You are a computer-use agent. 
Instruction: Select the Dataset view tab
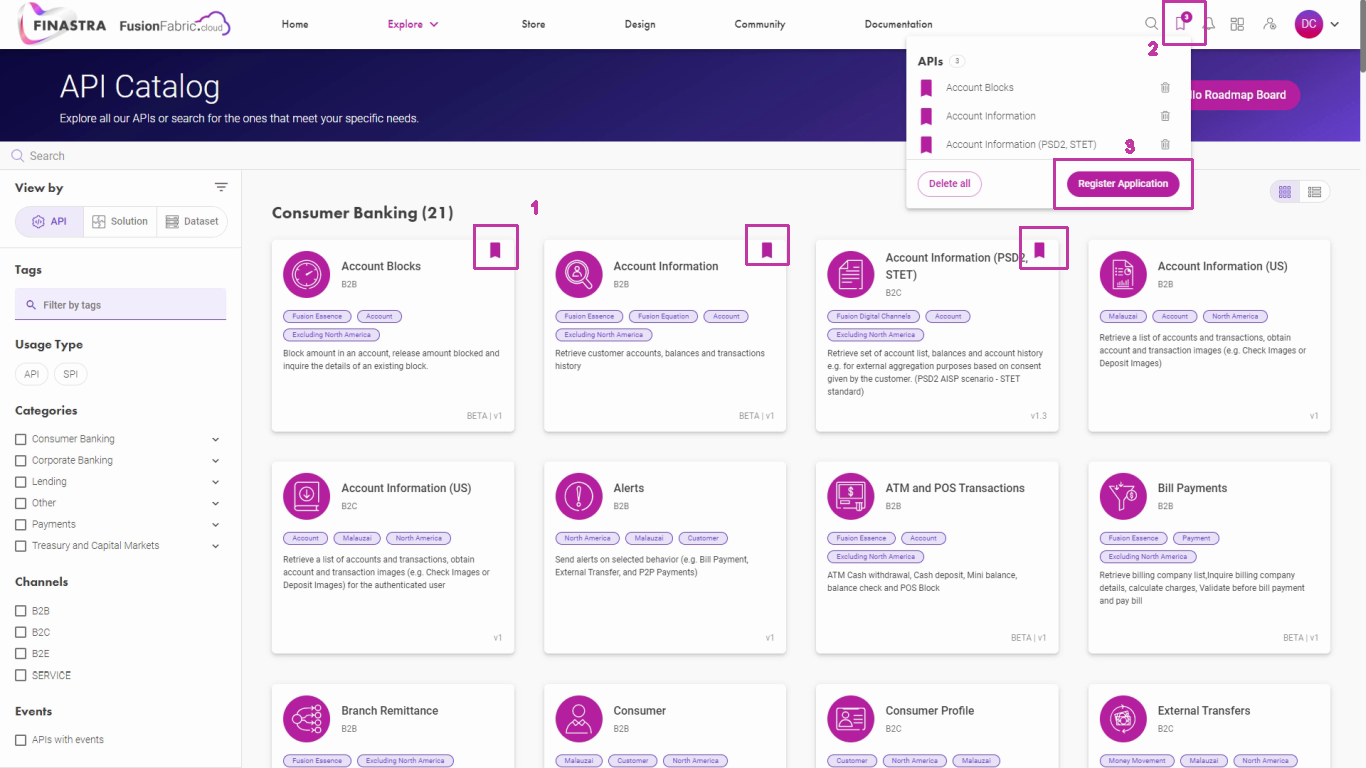pos(192,222)
